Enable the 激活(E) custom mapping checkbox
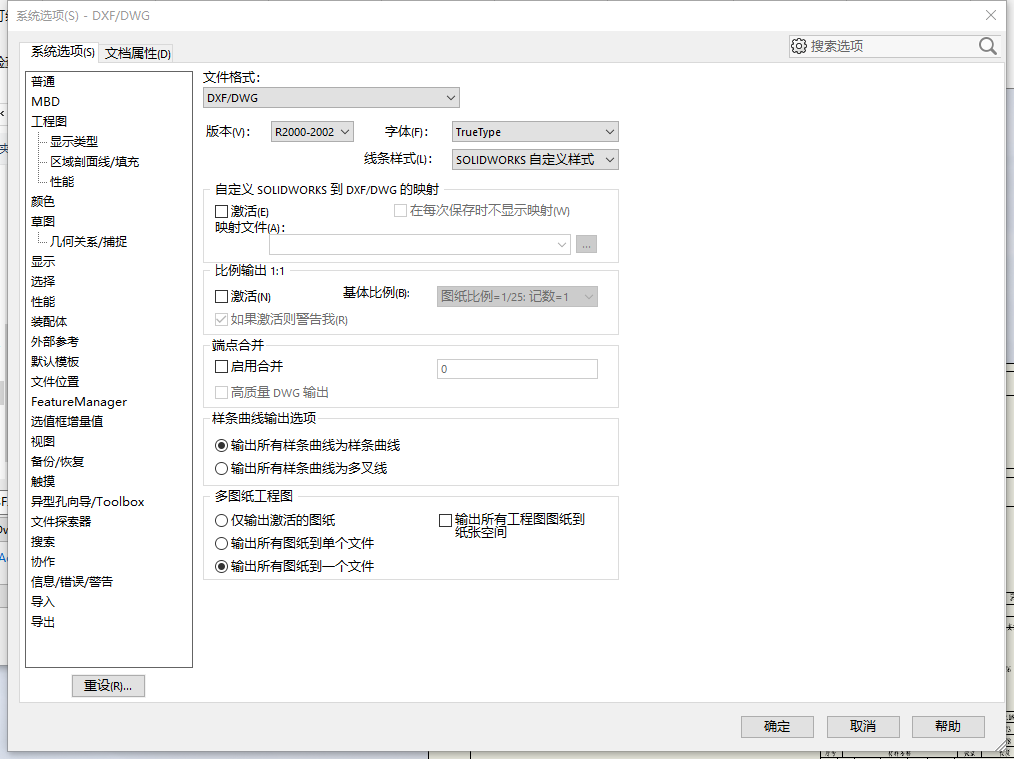 222,212
